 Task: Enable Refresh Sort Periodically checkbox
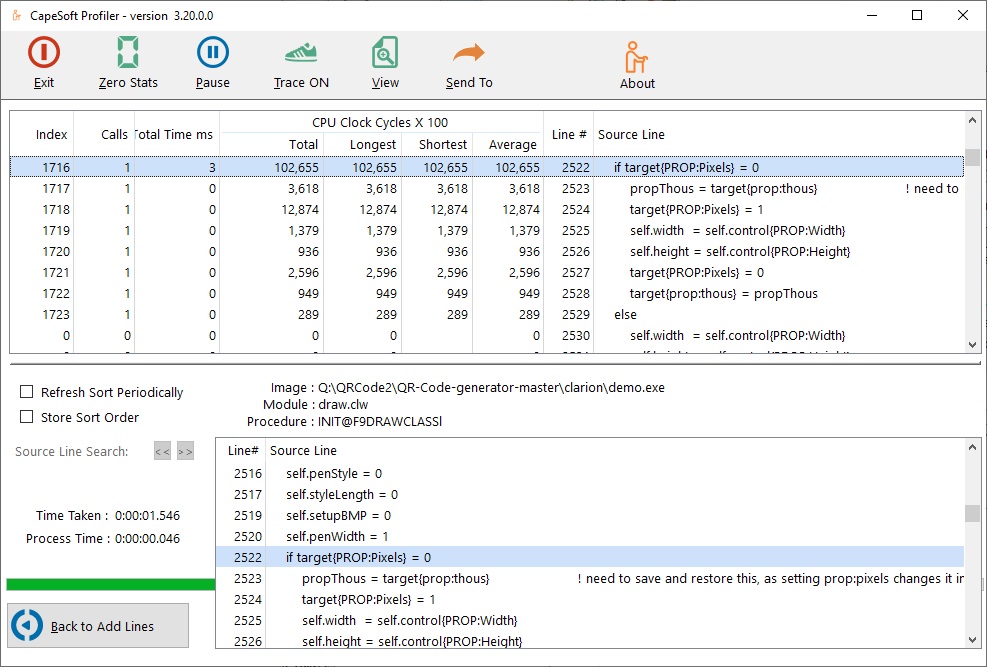pyautogui.click(x=27, y=392)
